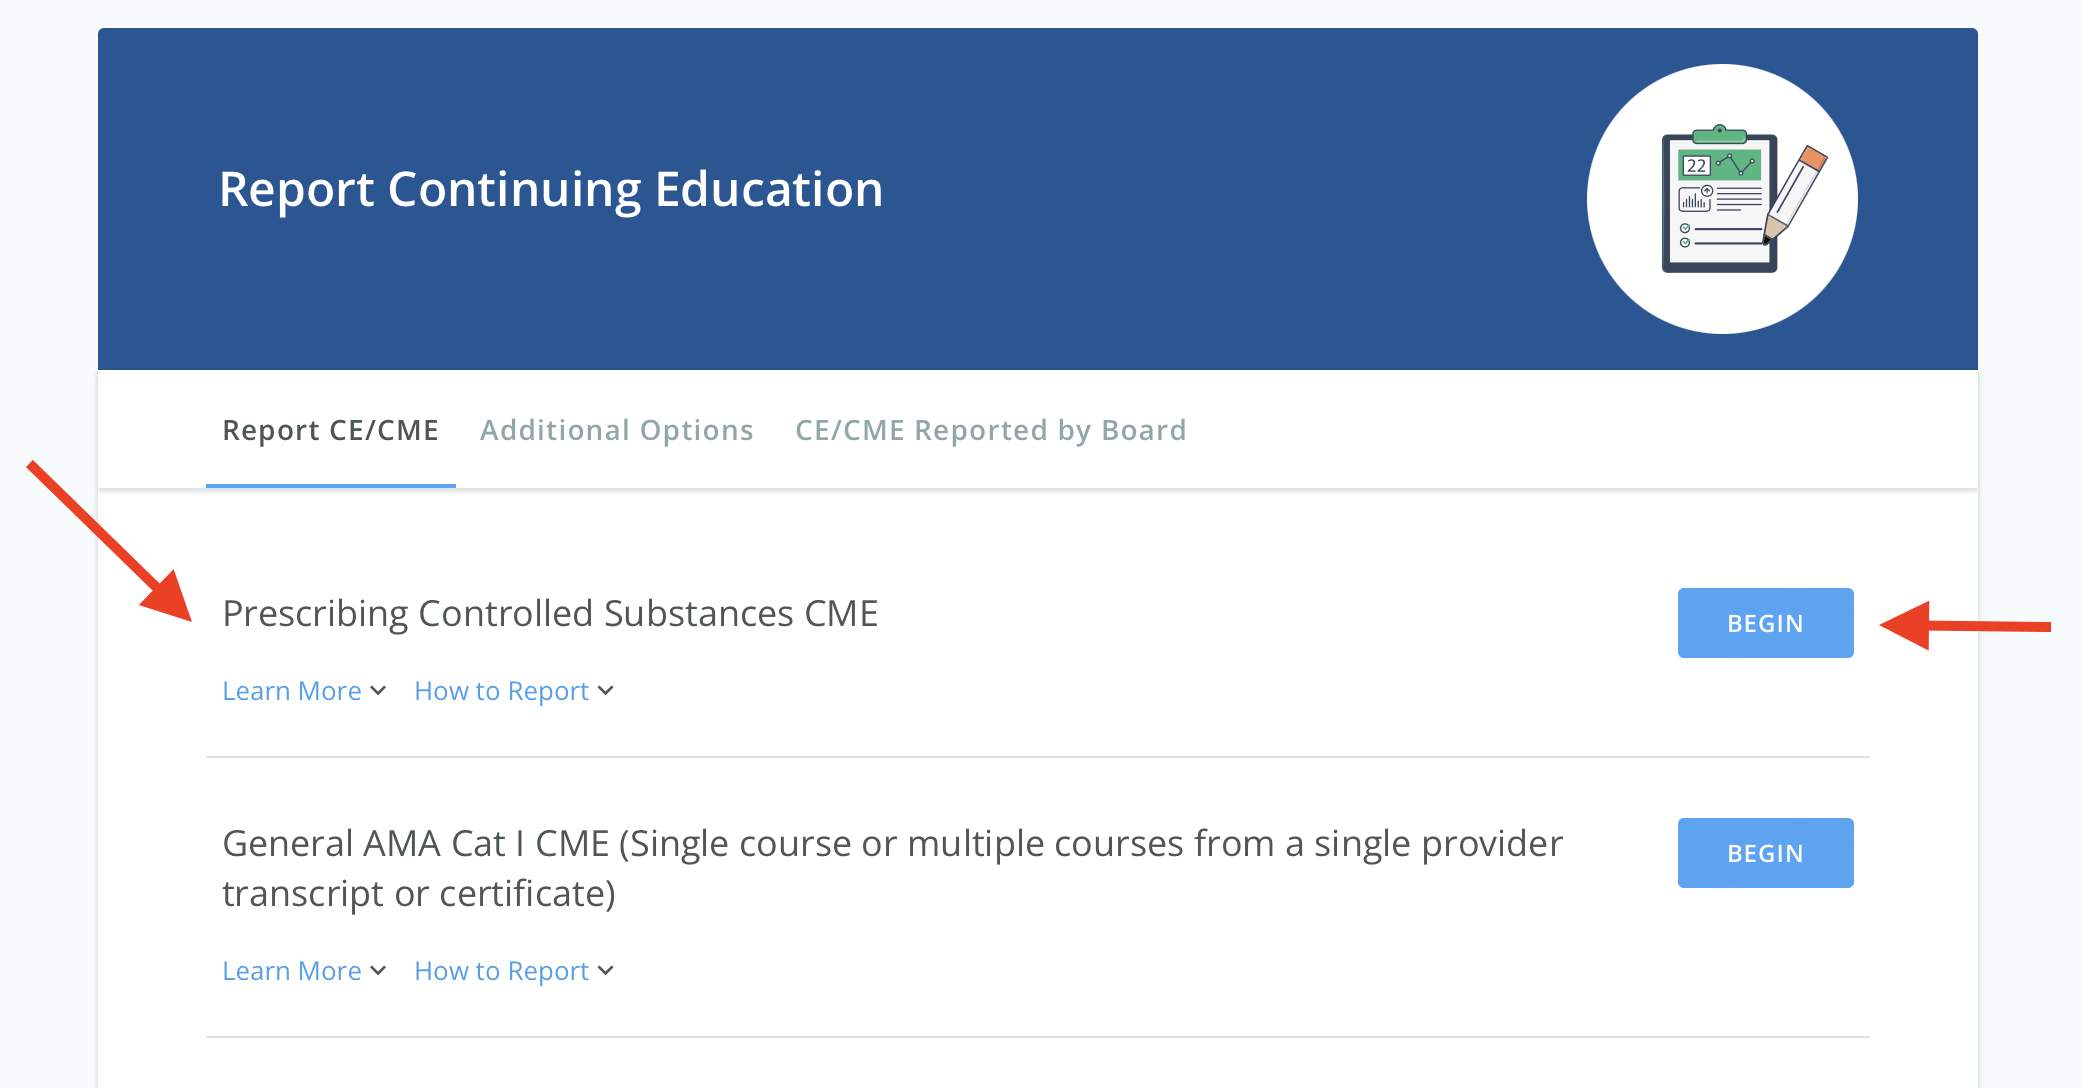Click chevron next to second How to Report
Viewport: 2082px width, 1088px height.
(x=606, y=971)
